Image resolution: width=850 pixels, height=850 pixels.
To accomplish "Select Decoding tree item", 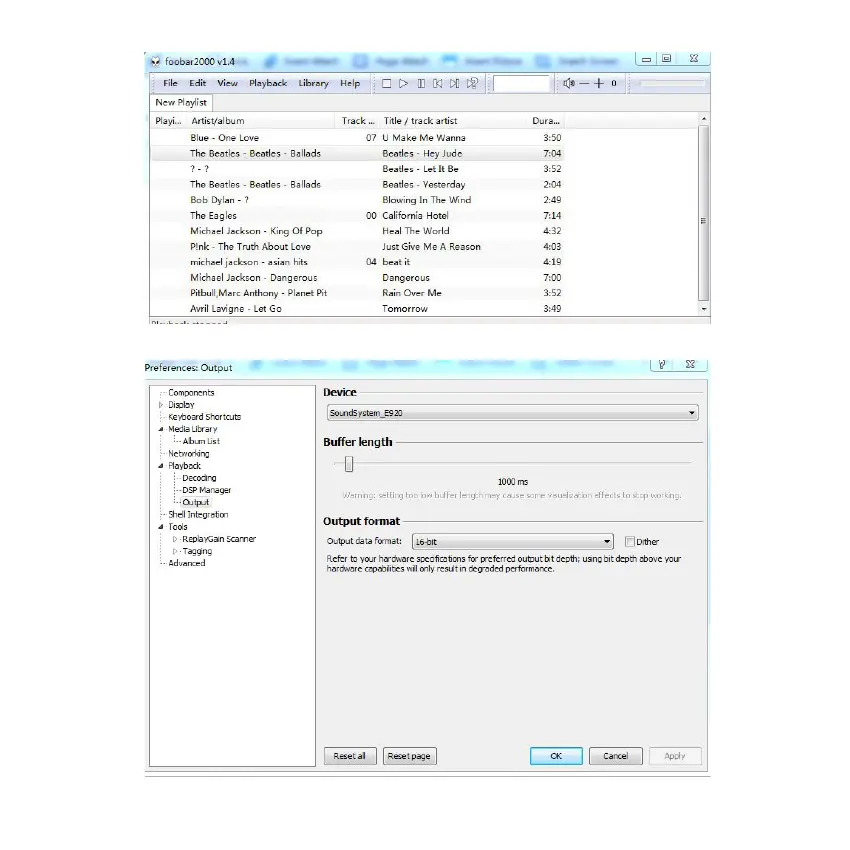I will 199,478.
